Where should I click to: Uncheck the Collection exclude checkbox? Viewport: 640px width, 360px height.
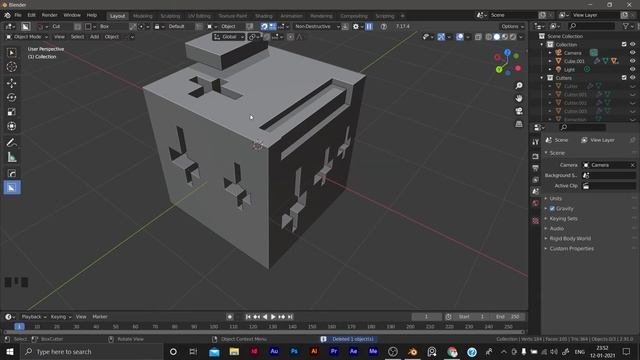coord(624,44)
